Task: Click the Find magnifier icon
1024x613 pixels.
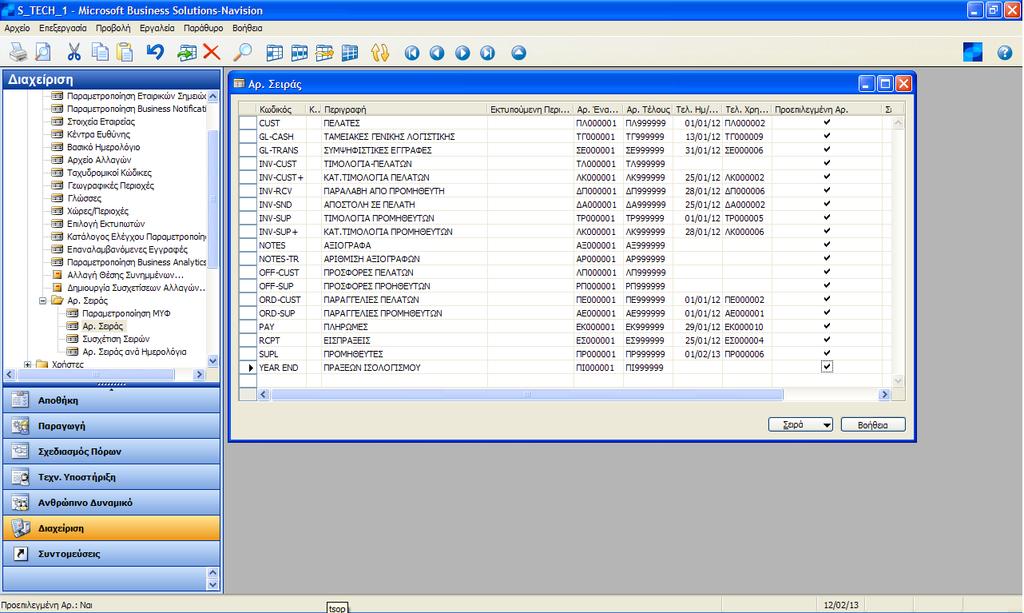Action: point(242,52)
